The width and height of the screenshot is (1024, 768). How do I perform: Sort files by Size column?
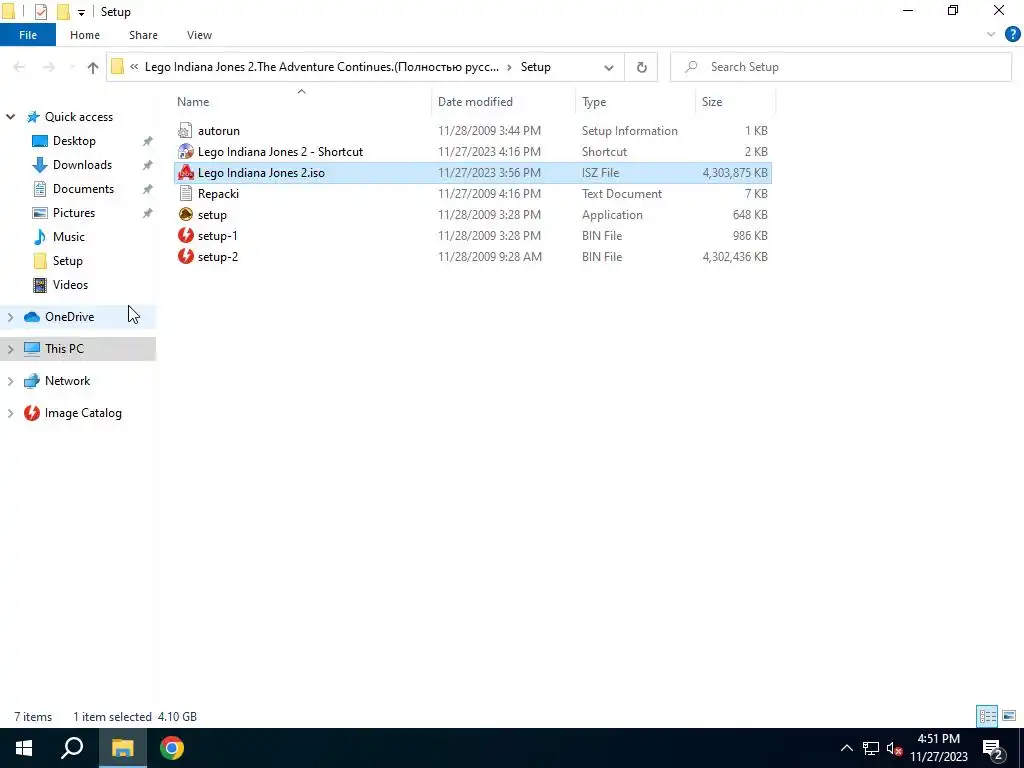[x=735, y=102]
